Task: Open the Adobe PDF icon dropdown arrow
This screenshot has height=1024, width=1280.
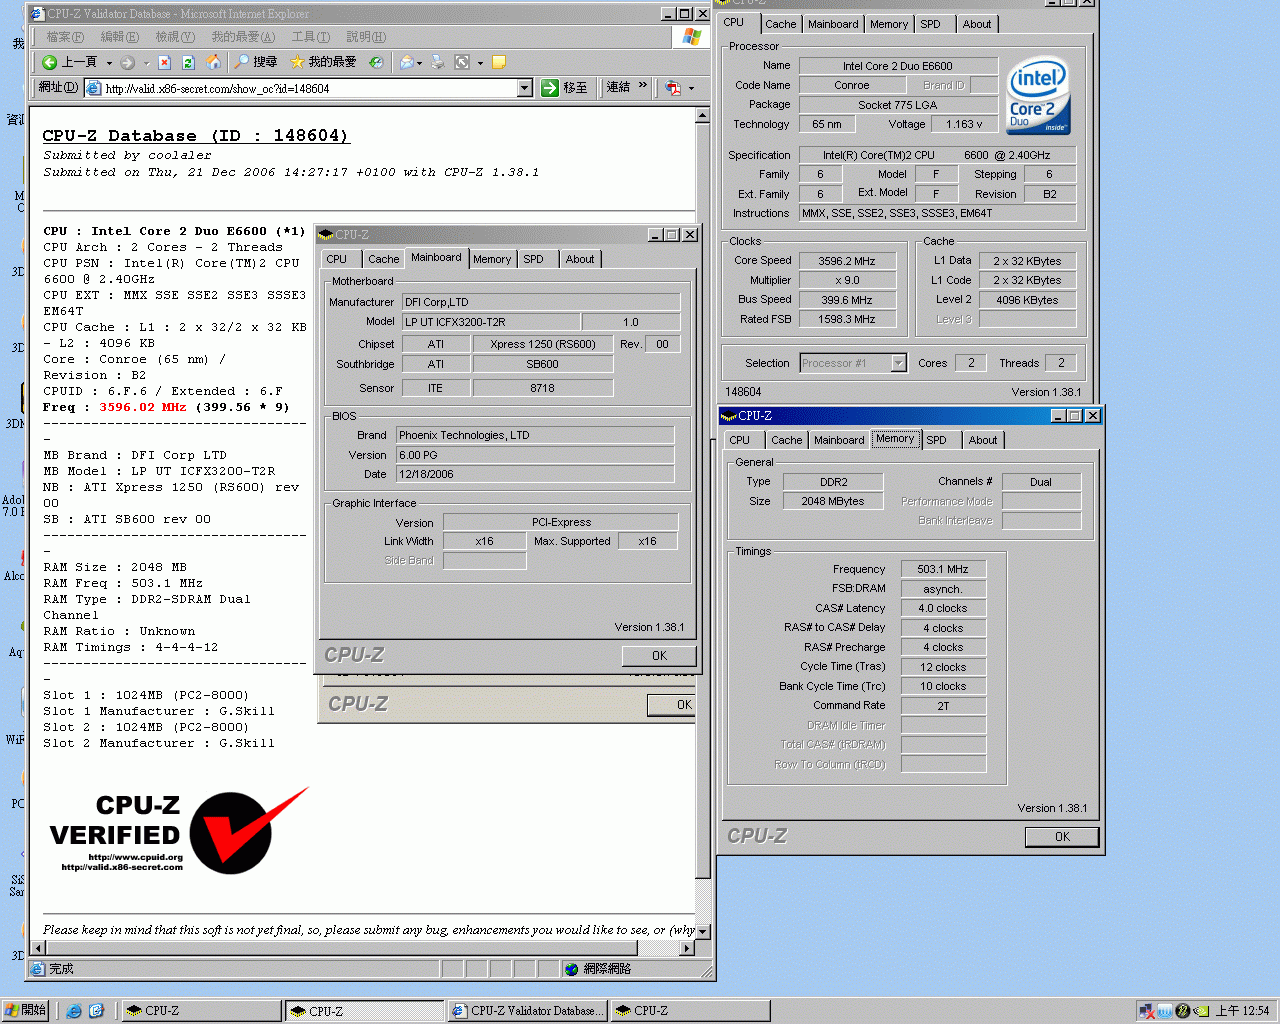Action: [691, 89]
